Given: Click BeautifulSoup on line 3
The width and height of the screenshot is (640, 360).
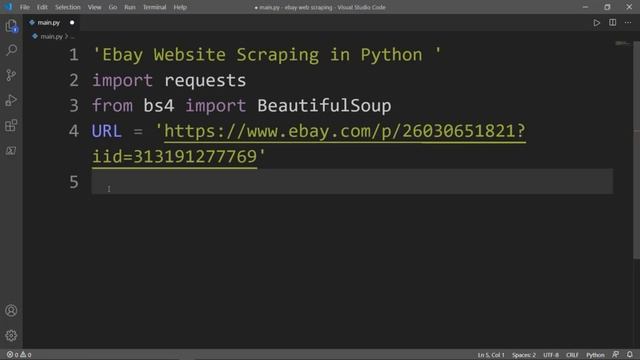Looking at the screenshot, I should 324,106.
